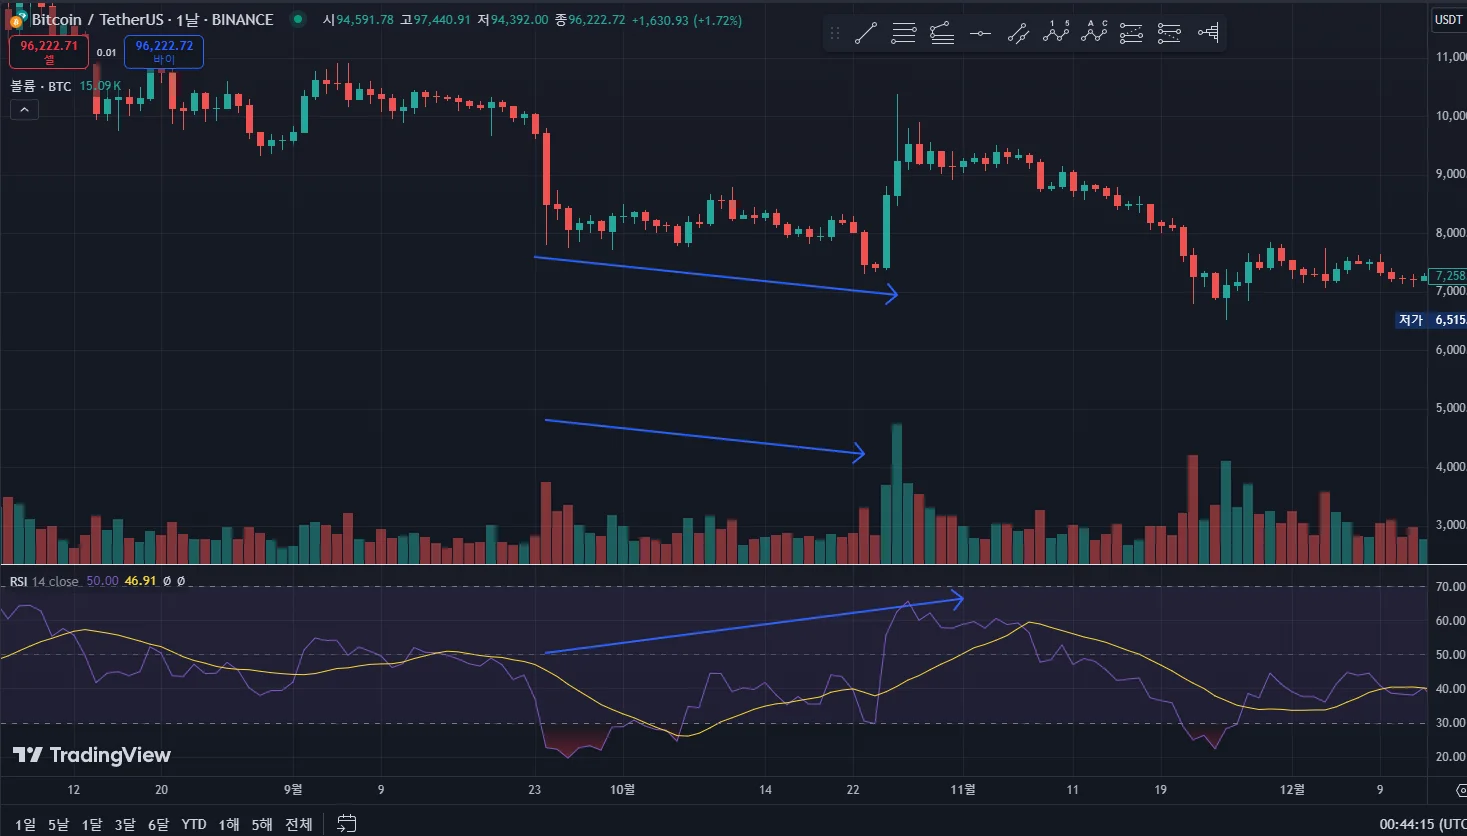The width and height of the screenshot is (1467, 836).
Task: Click the 12월 date label on time axis
Action: [1292, 790]
